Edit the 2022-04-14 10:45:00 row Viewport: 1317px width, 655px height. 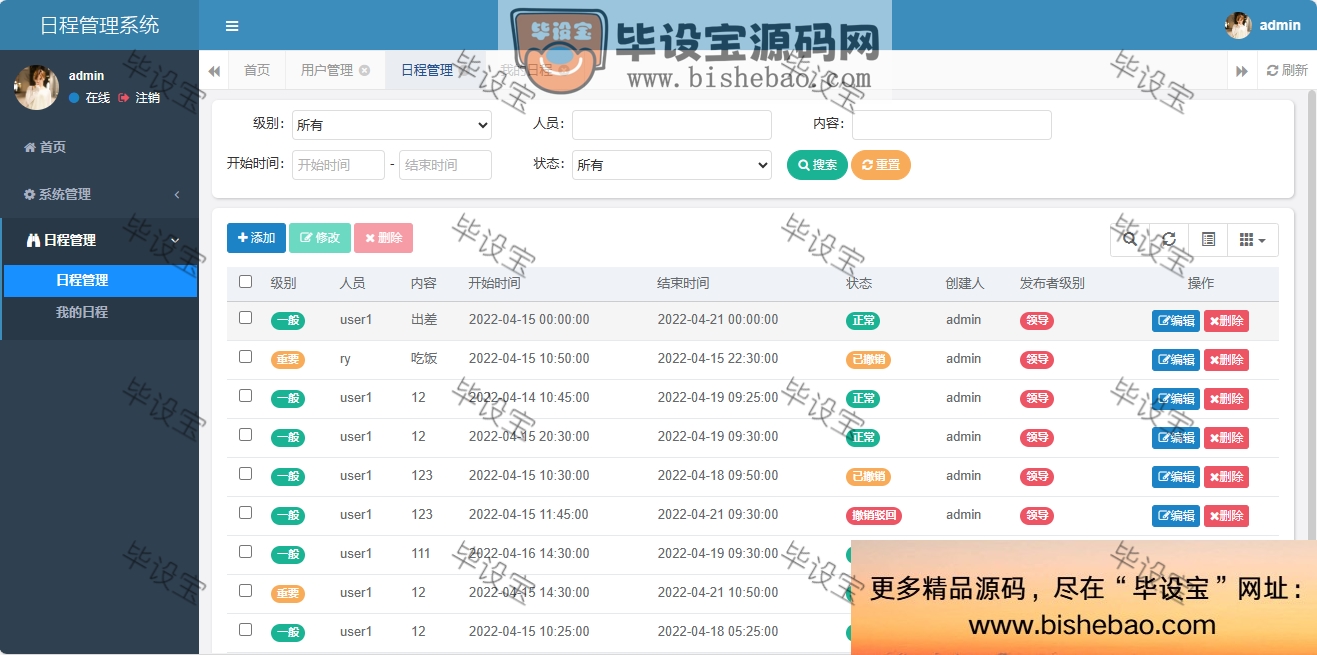coord(1176,399)
